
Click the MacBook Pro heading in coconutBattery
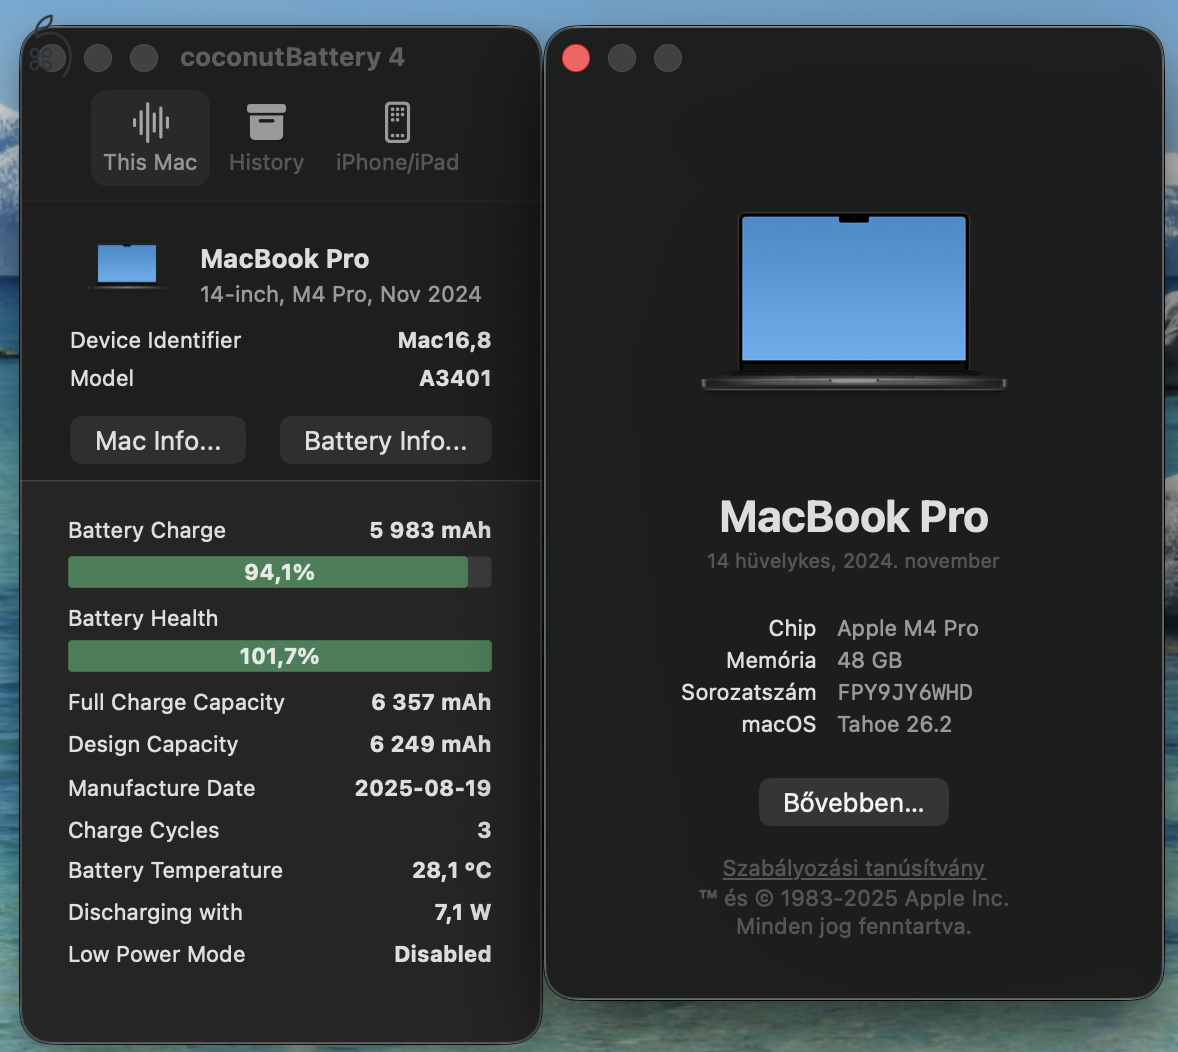(x=285, y=259)
